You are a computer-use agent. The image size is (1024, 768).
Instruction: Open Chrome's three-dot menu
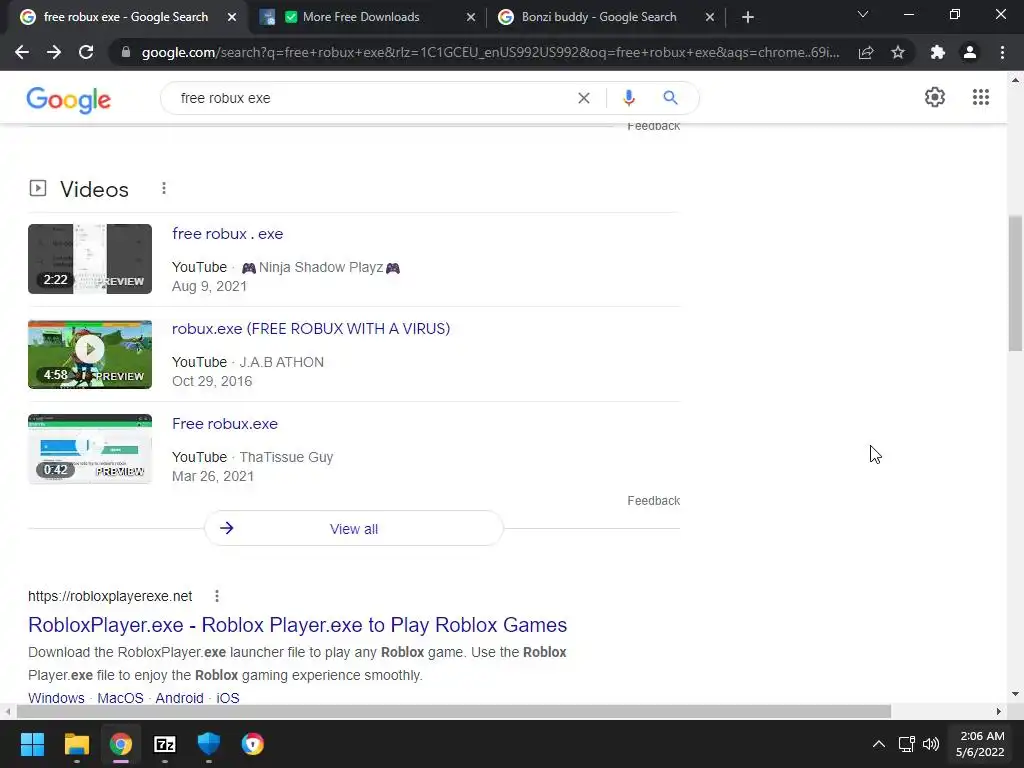tap(1002, 52)
